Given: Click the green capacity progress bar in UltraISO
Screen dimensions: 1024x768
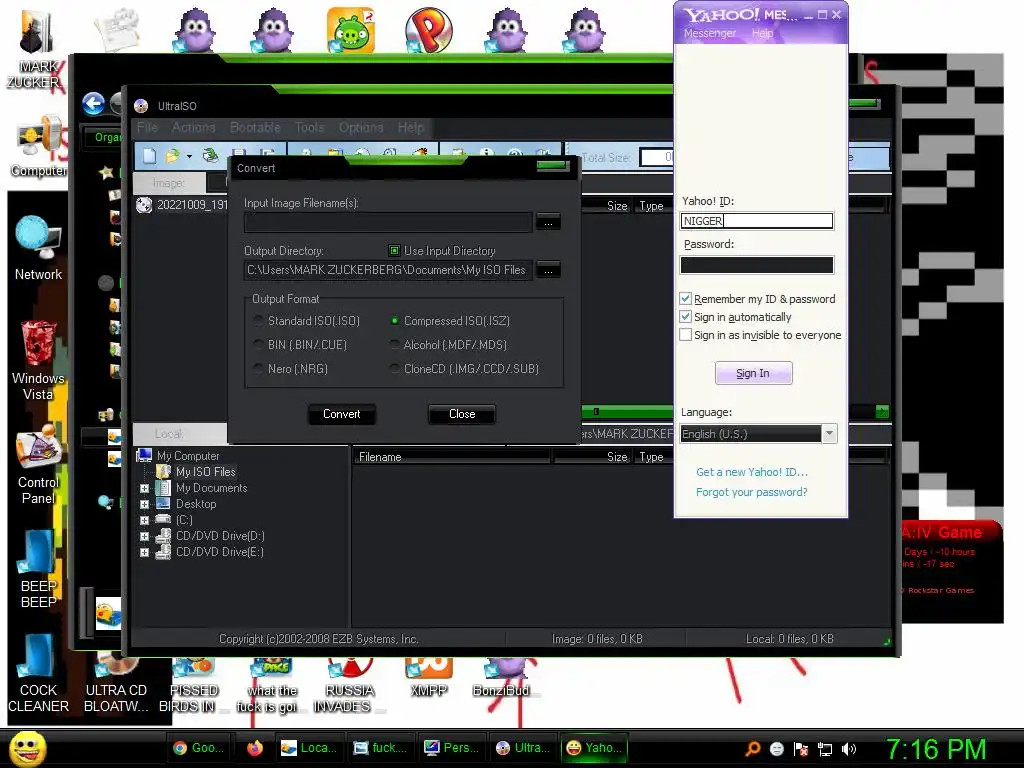Looking at the screenshot, I should 627,411.
